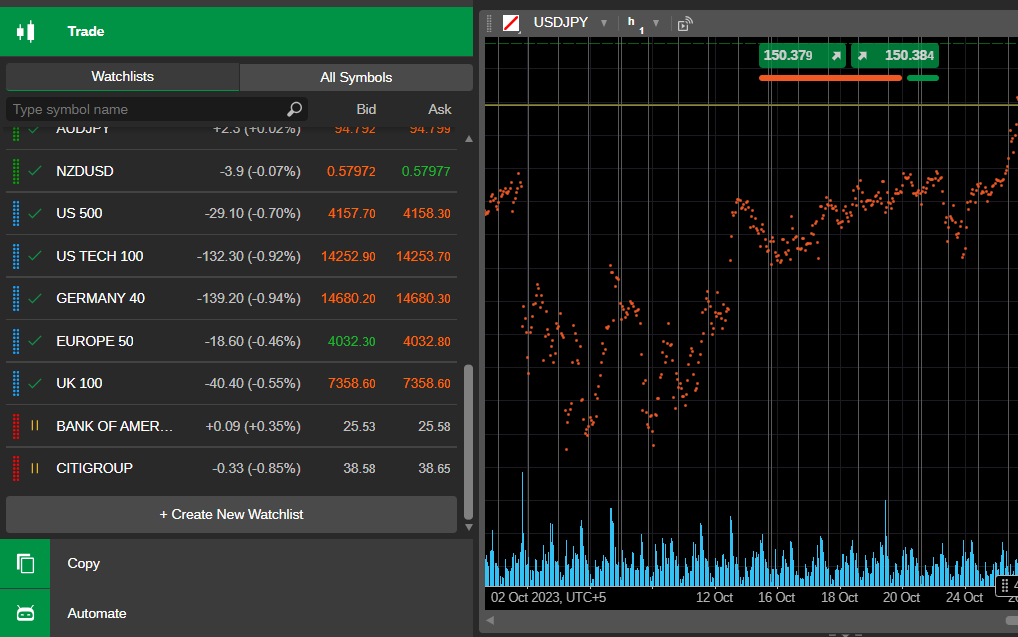Click the chart panel grip handle before USDJPY
The image size is (1018, 637).
point(489,23)
